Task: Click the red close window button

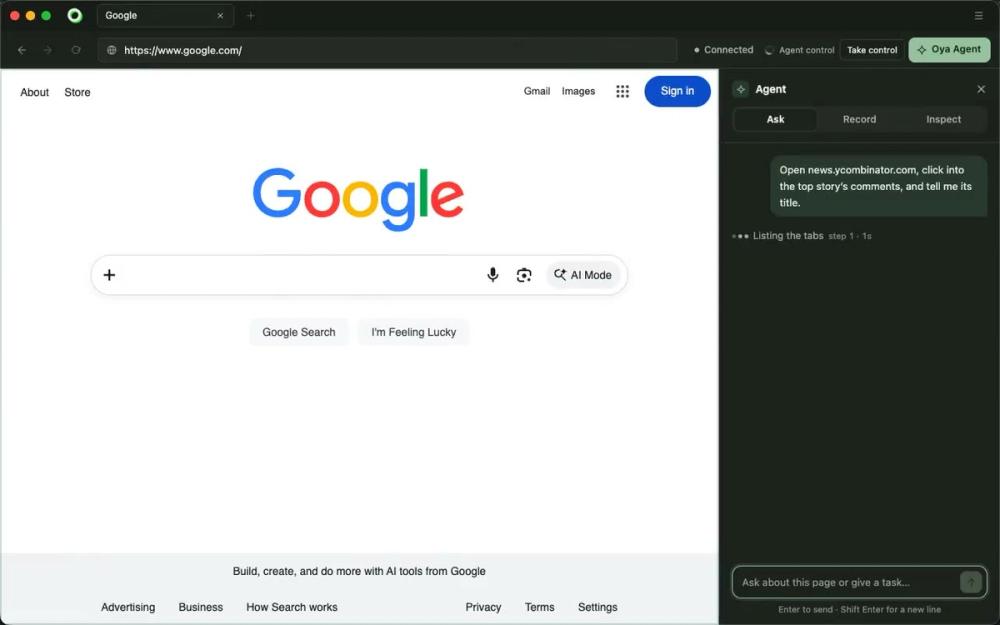Action: [15, 15]
